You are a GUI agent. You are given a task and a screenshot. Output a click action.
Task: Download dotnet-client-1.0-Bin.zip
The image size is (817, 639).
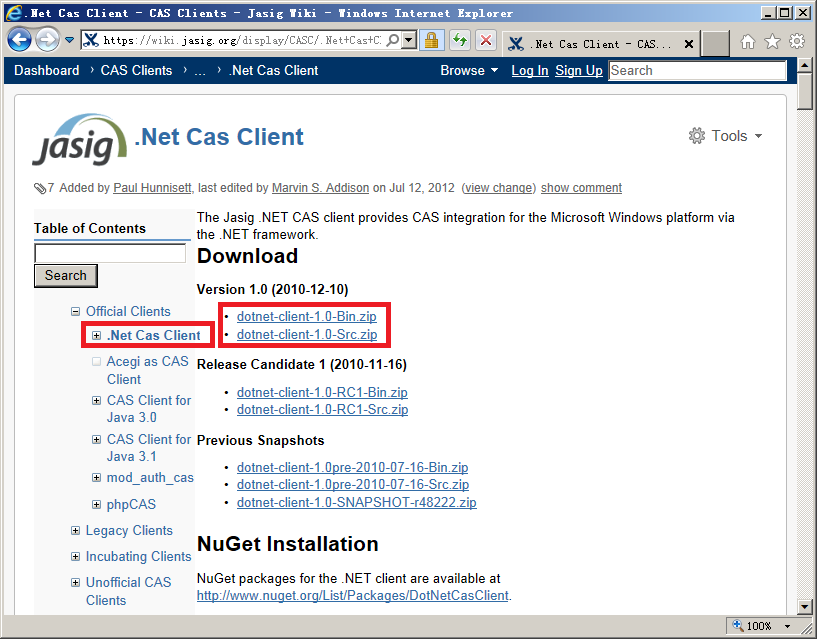(306, 316)
